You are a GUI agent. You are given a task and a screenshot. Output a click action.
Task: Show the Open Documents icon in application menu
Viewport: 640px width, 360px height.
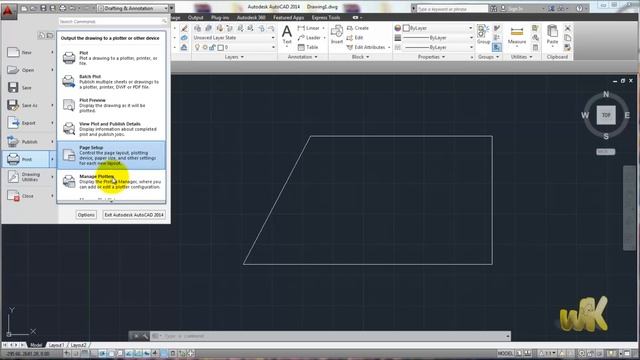[50, 36]
